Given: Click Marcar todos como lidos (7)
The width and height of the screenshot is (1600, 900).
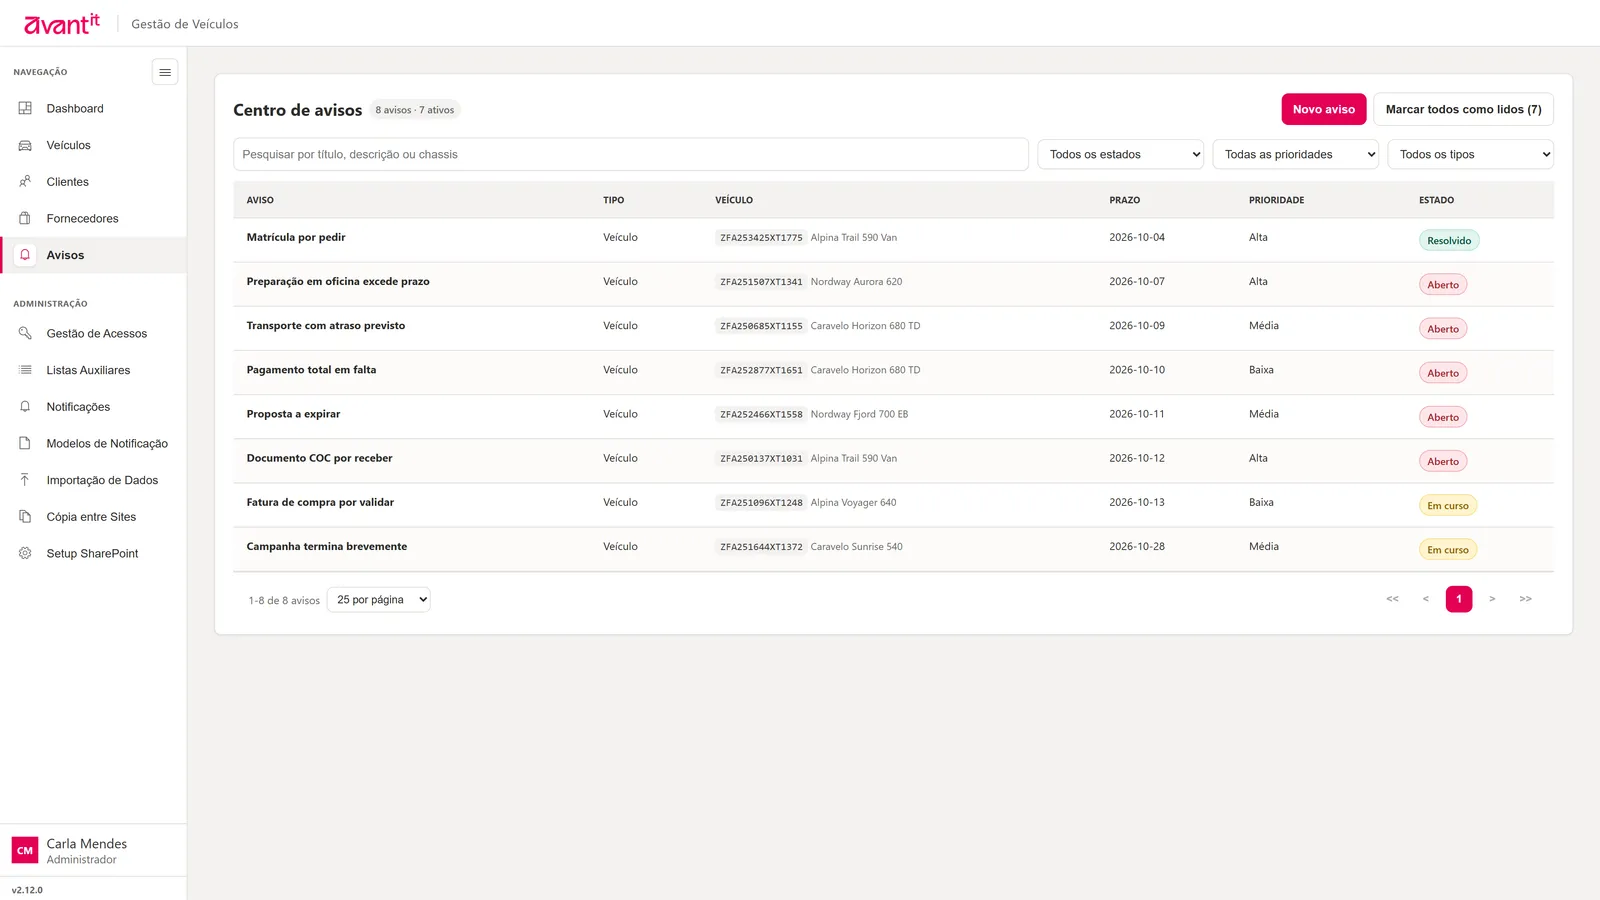Looking at the screenshot, I should tap(1463, 109).
